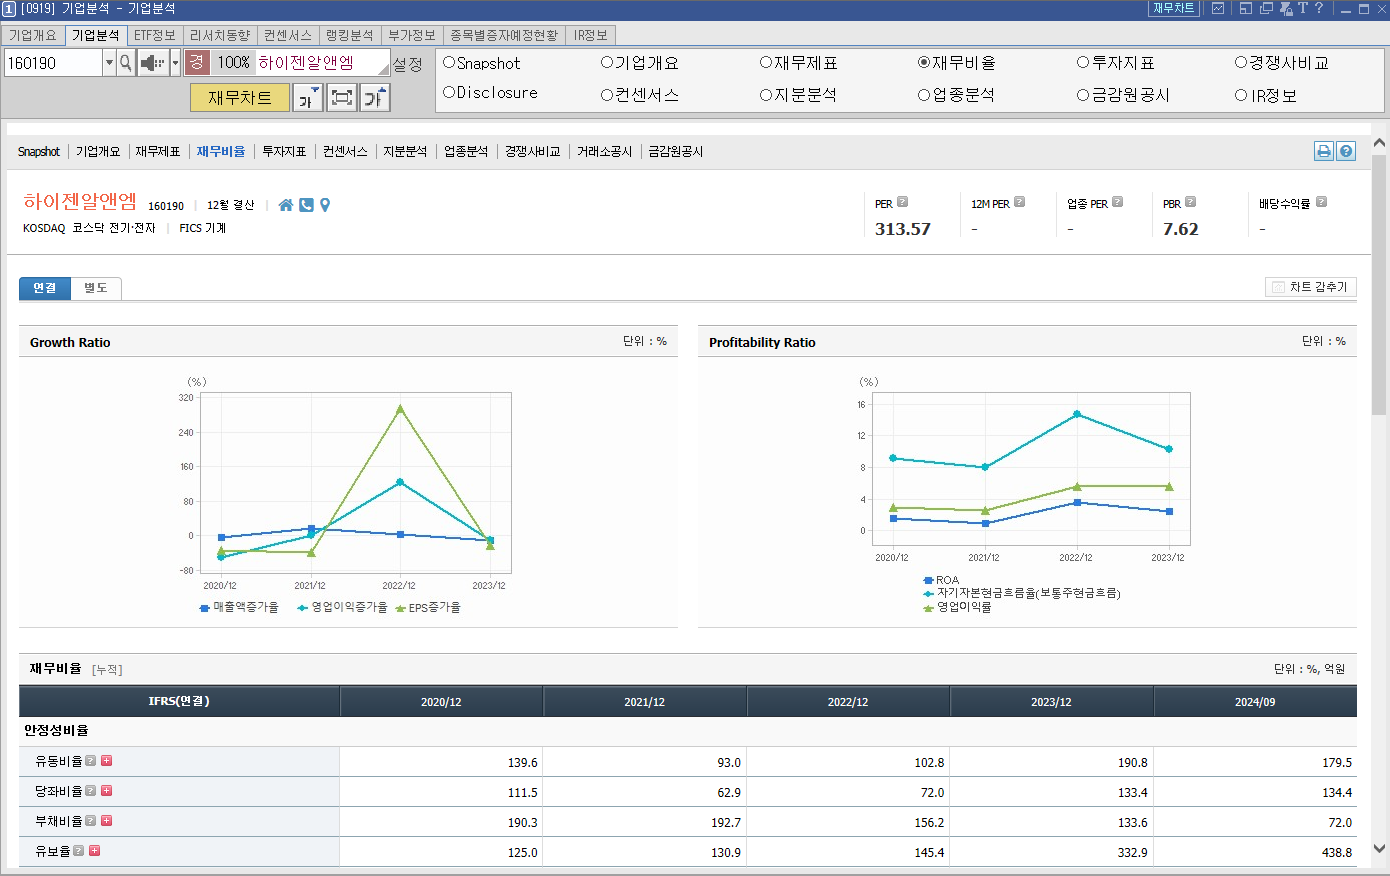This screenshot has width=1390, height=876.
Task: Click help icon next to 유동비율
Action: coord(90,761)
